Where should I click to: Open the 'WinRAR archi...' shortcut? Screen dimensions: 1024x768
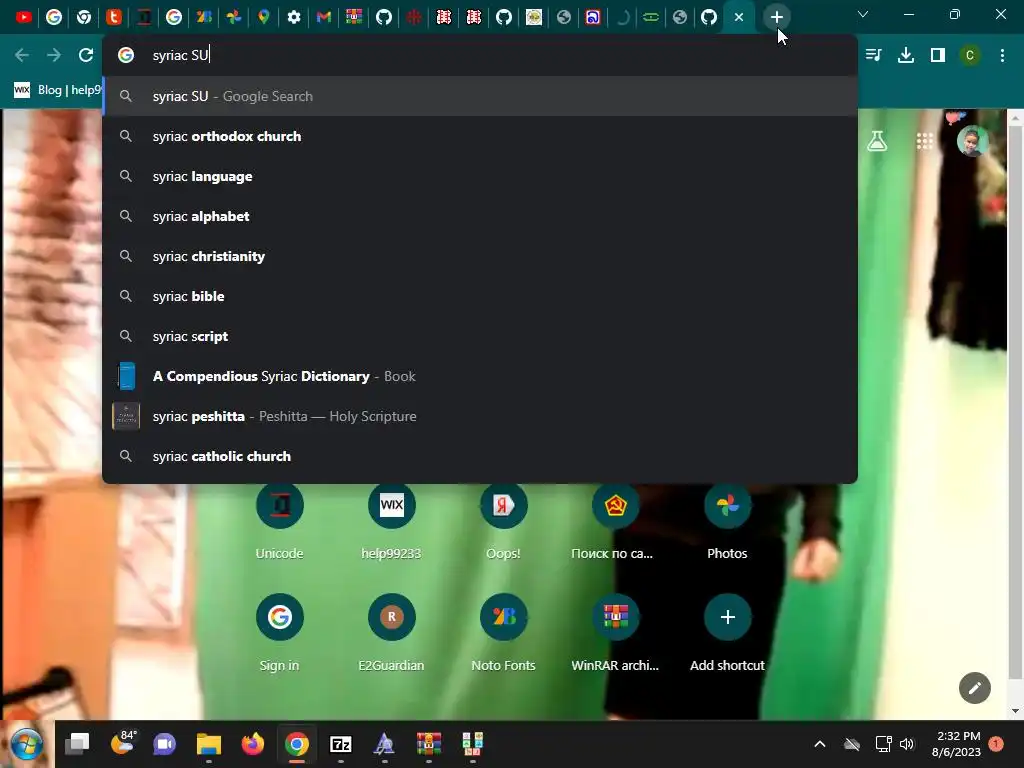[615, 633]
